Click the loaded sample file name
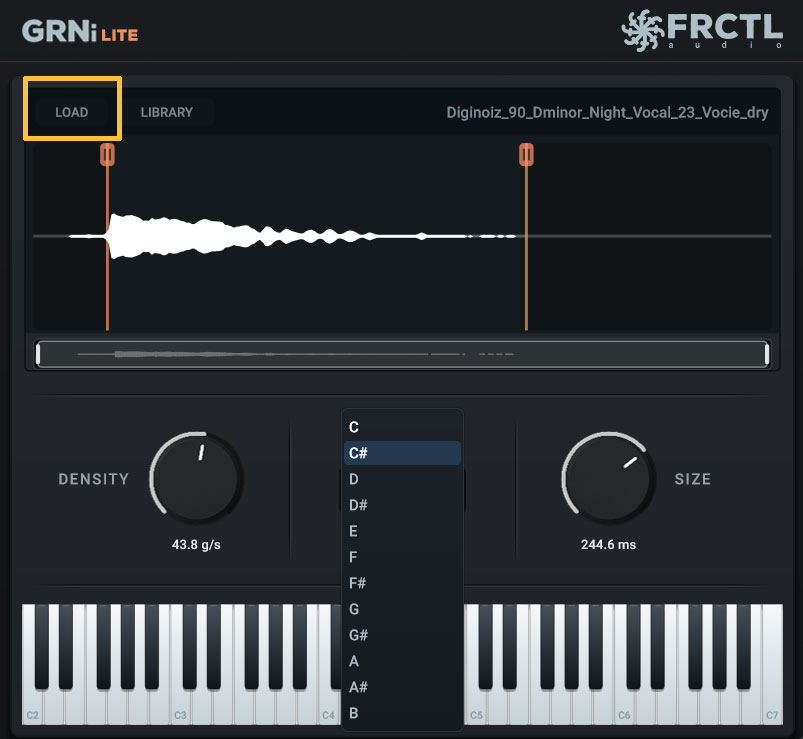Screen dimensions: 803x739 (607, 113)
